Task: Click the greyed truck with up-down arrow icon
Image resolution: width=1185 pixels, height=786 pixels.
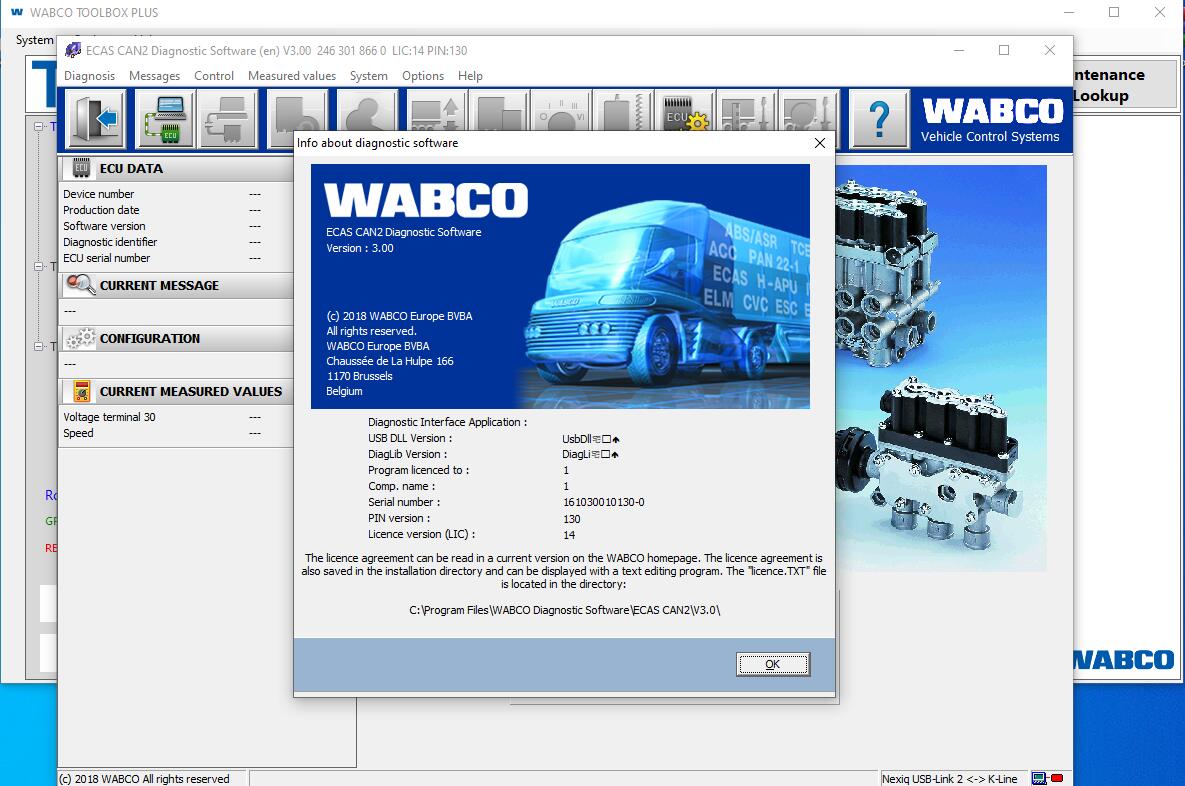Action: pyautogui.click(x=436, y=110)
